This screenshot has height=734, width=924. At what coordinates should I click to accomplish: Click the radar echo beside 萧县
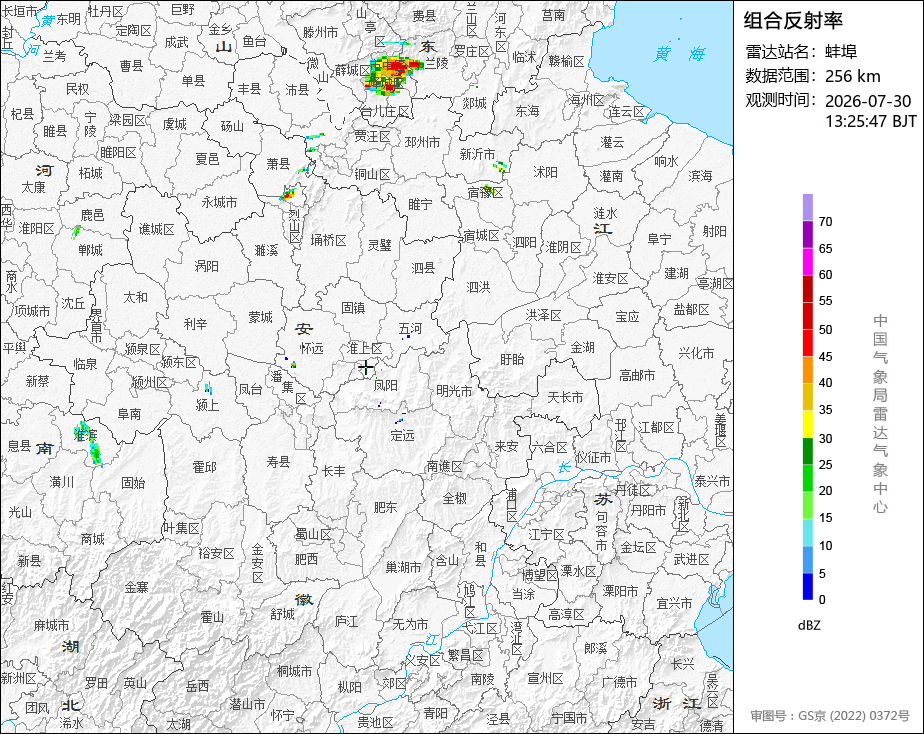pyautogui.click(x=288, y=194)
